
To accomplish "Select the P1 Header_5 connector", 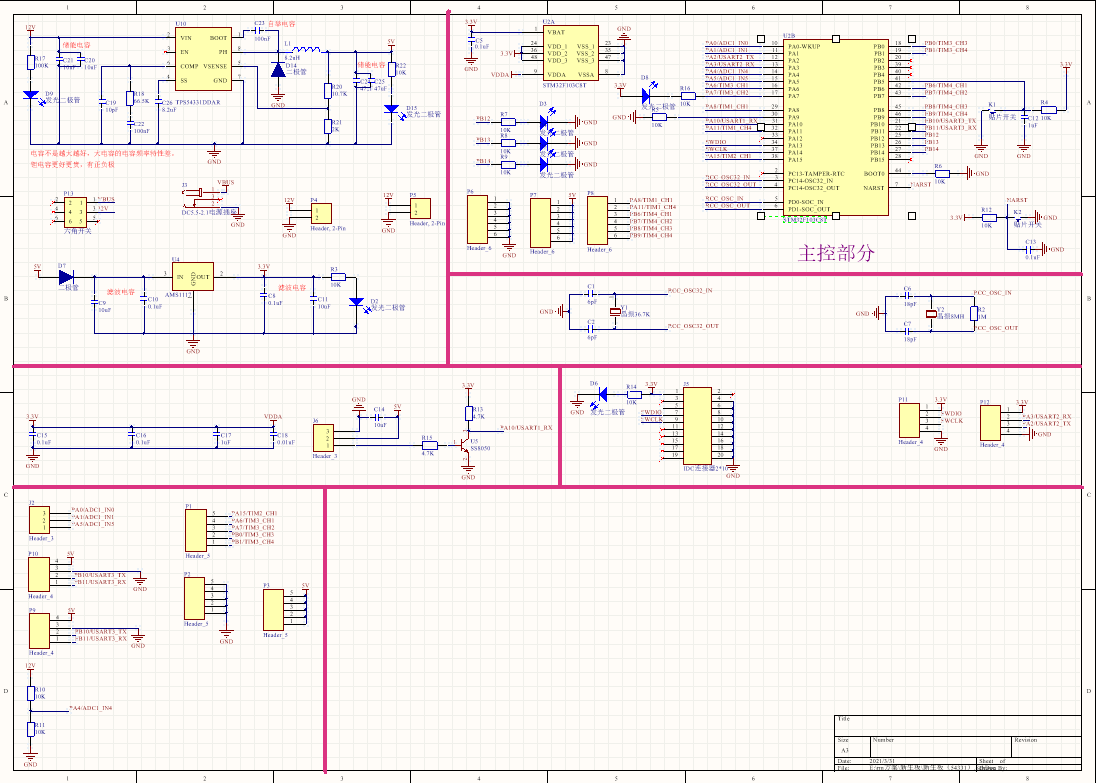I will 196,531.
